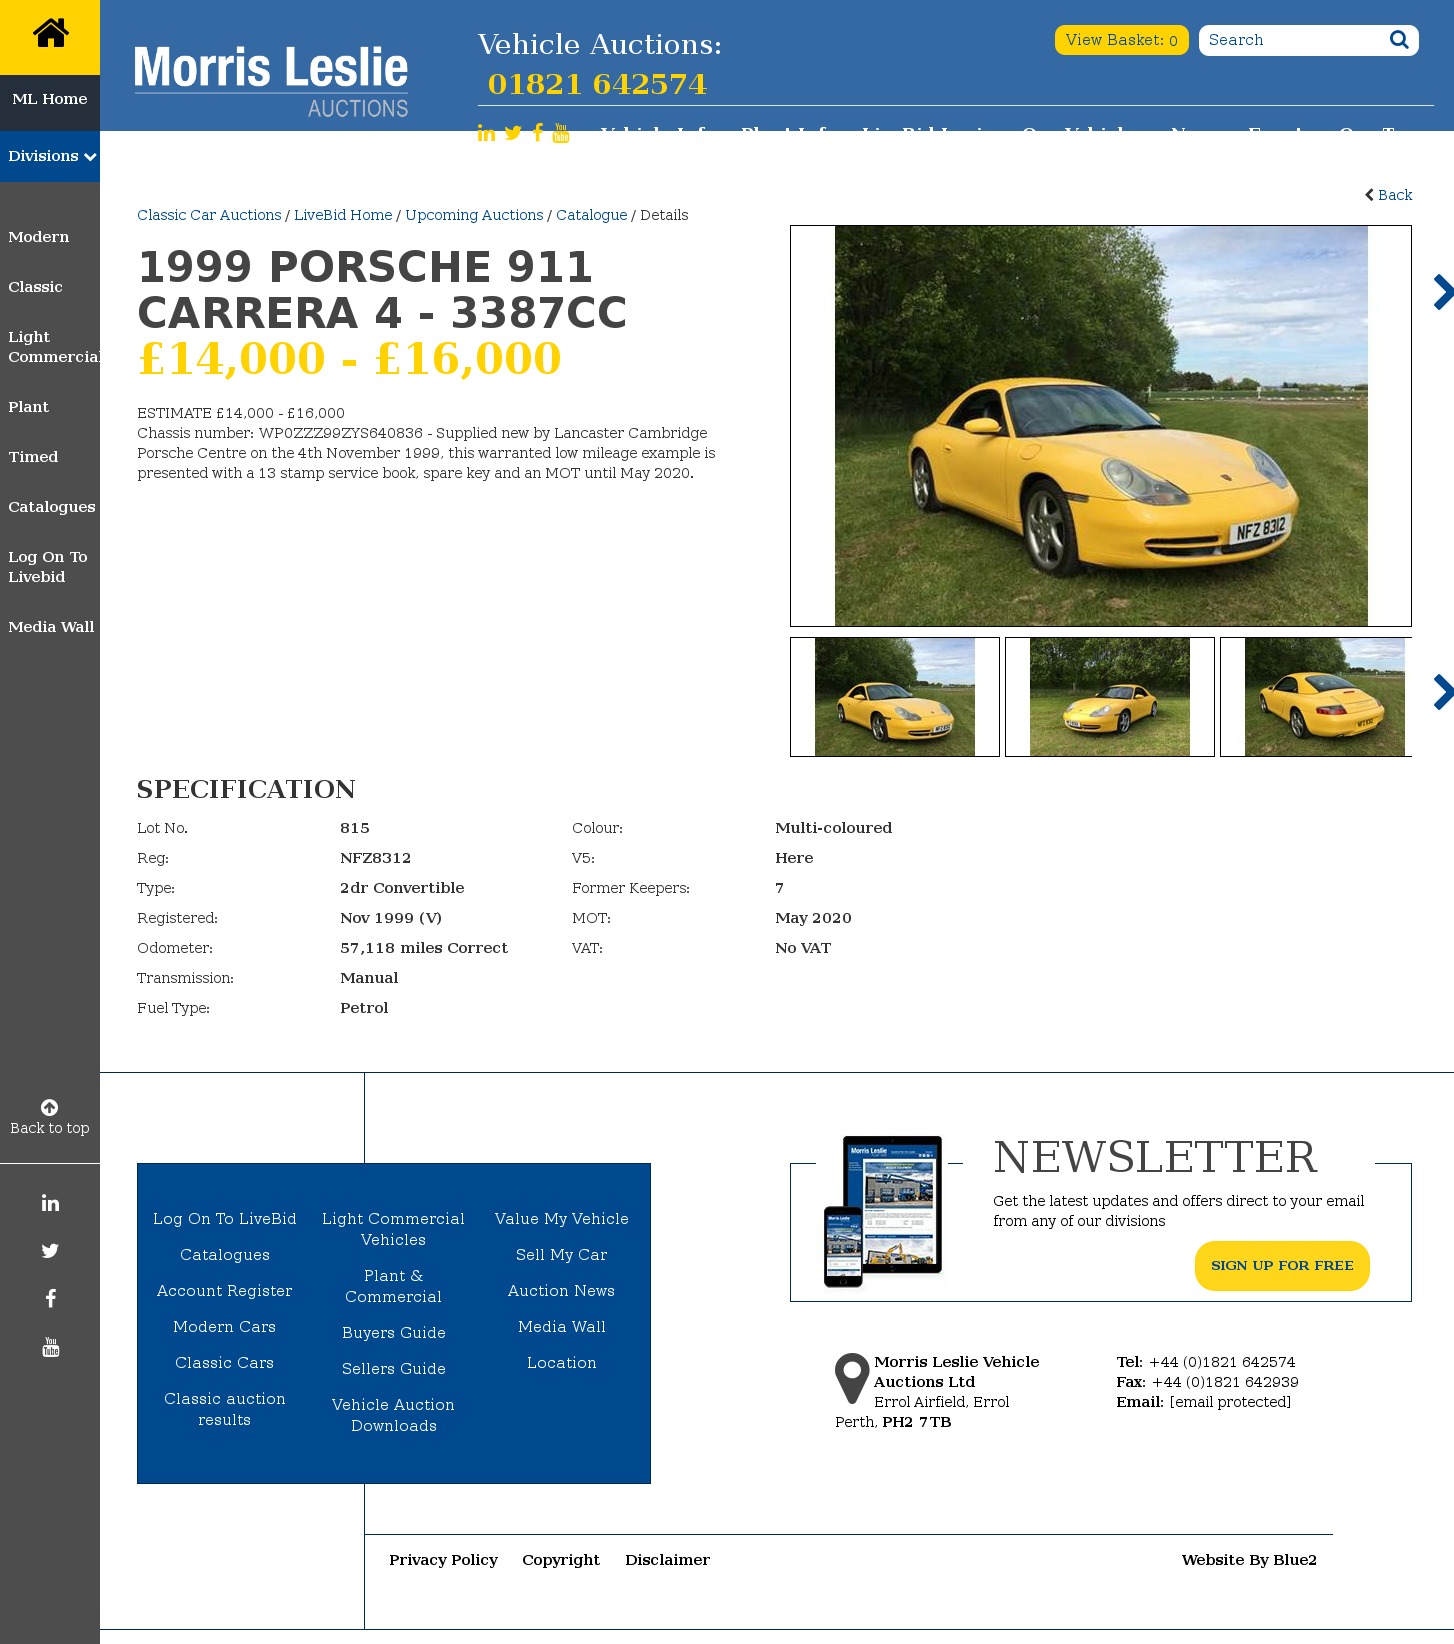Click the yellow home icon
The image size is (1454, 1644).
coord(50,34)
